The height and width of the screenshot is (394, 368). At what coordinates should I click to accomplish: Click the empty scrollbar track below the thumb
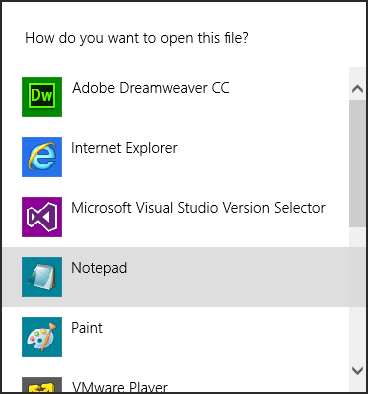(x=357, y=293)
